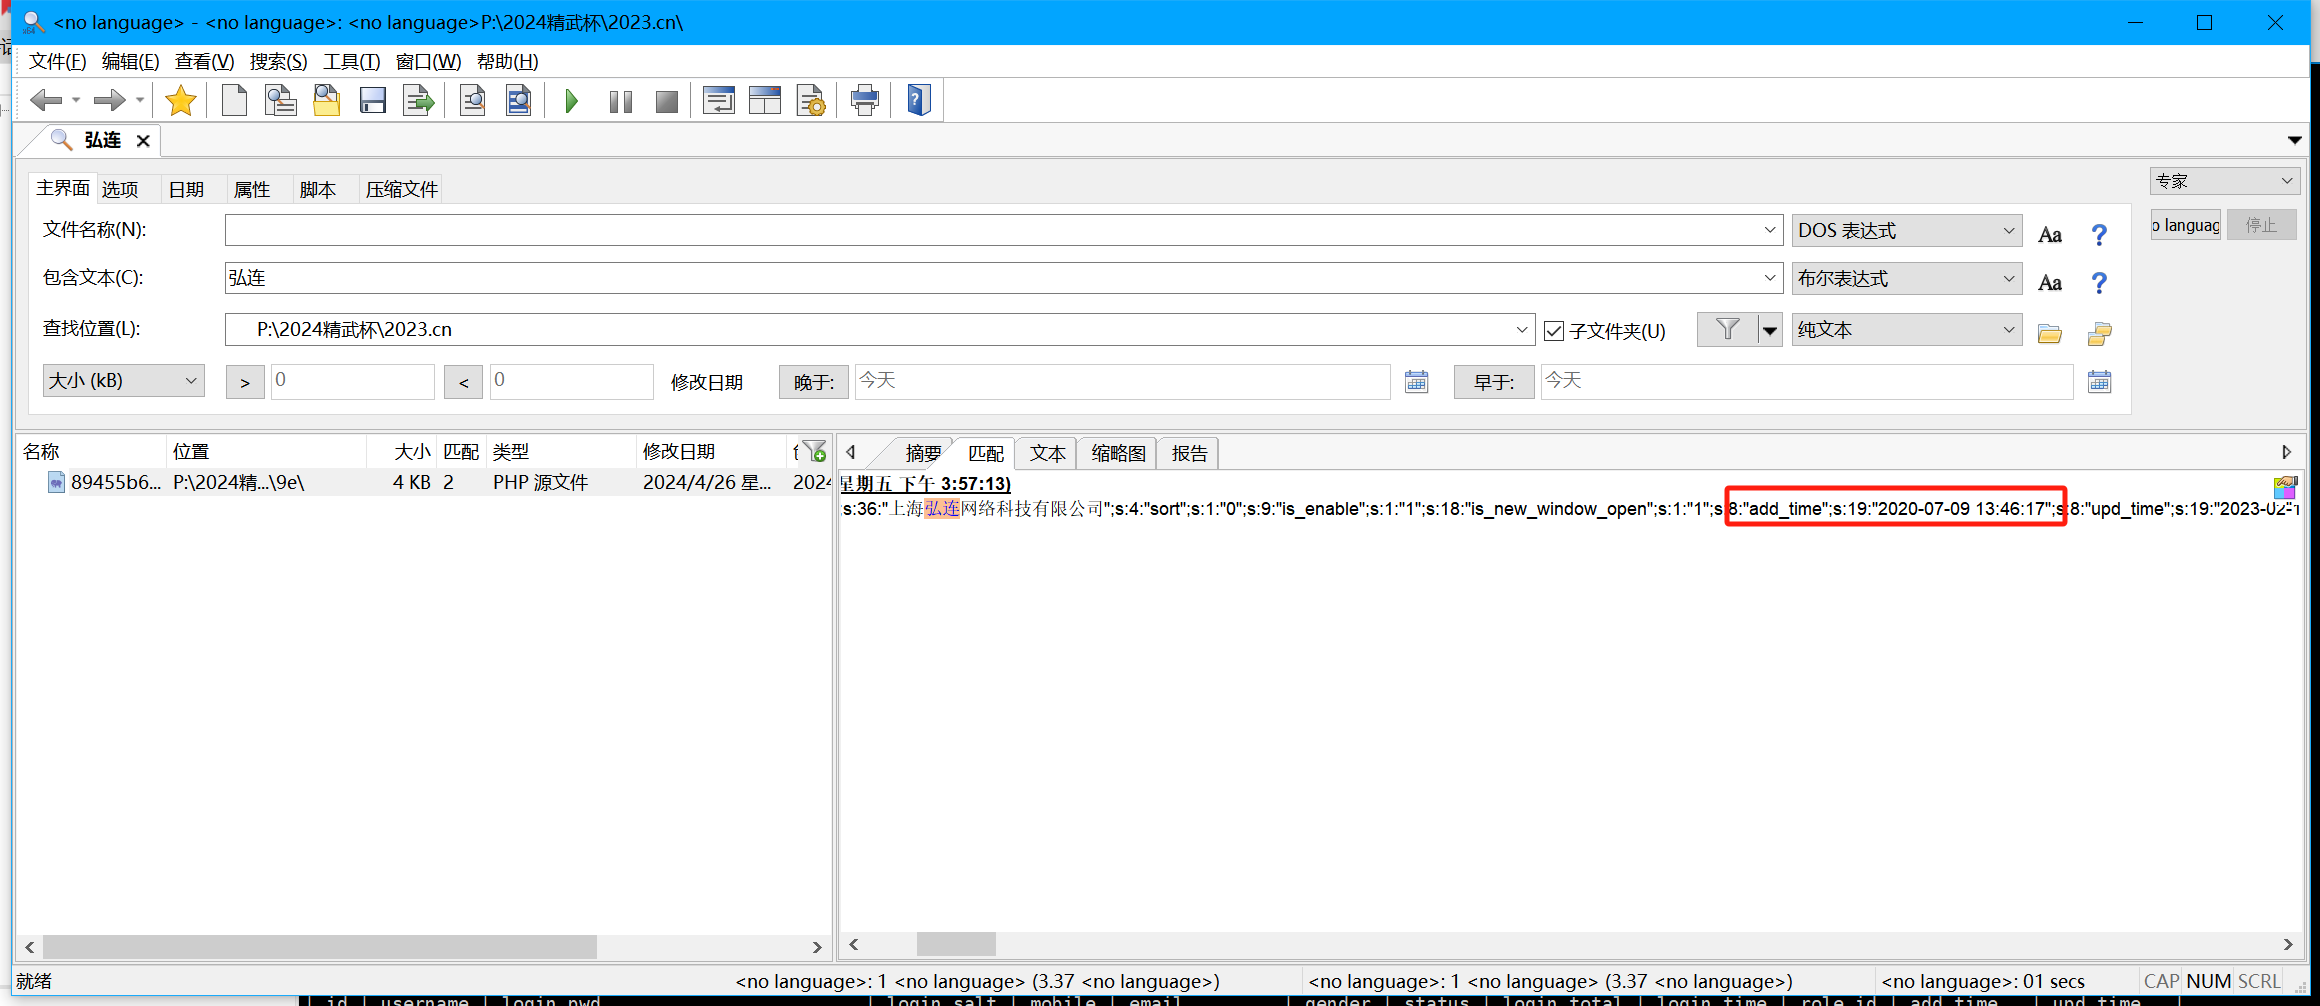This screenshot has width=2320, height=1006.
Task: Expand the containing text history dropdown arrow
Action: click(1770, 278)
